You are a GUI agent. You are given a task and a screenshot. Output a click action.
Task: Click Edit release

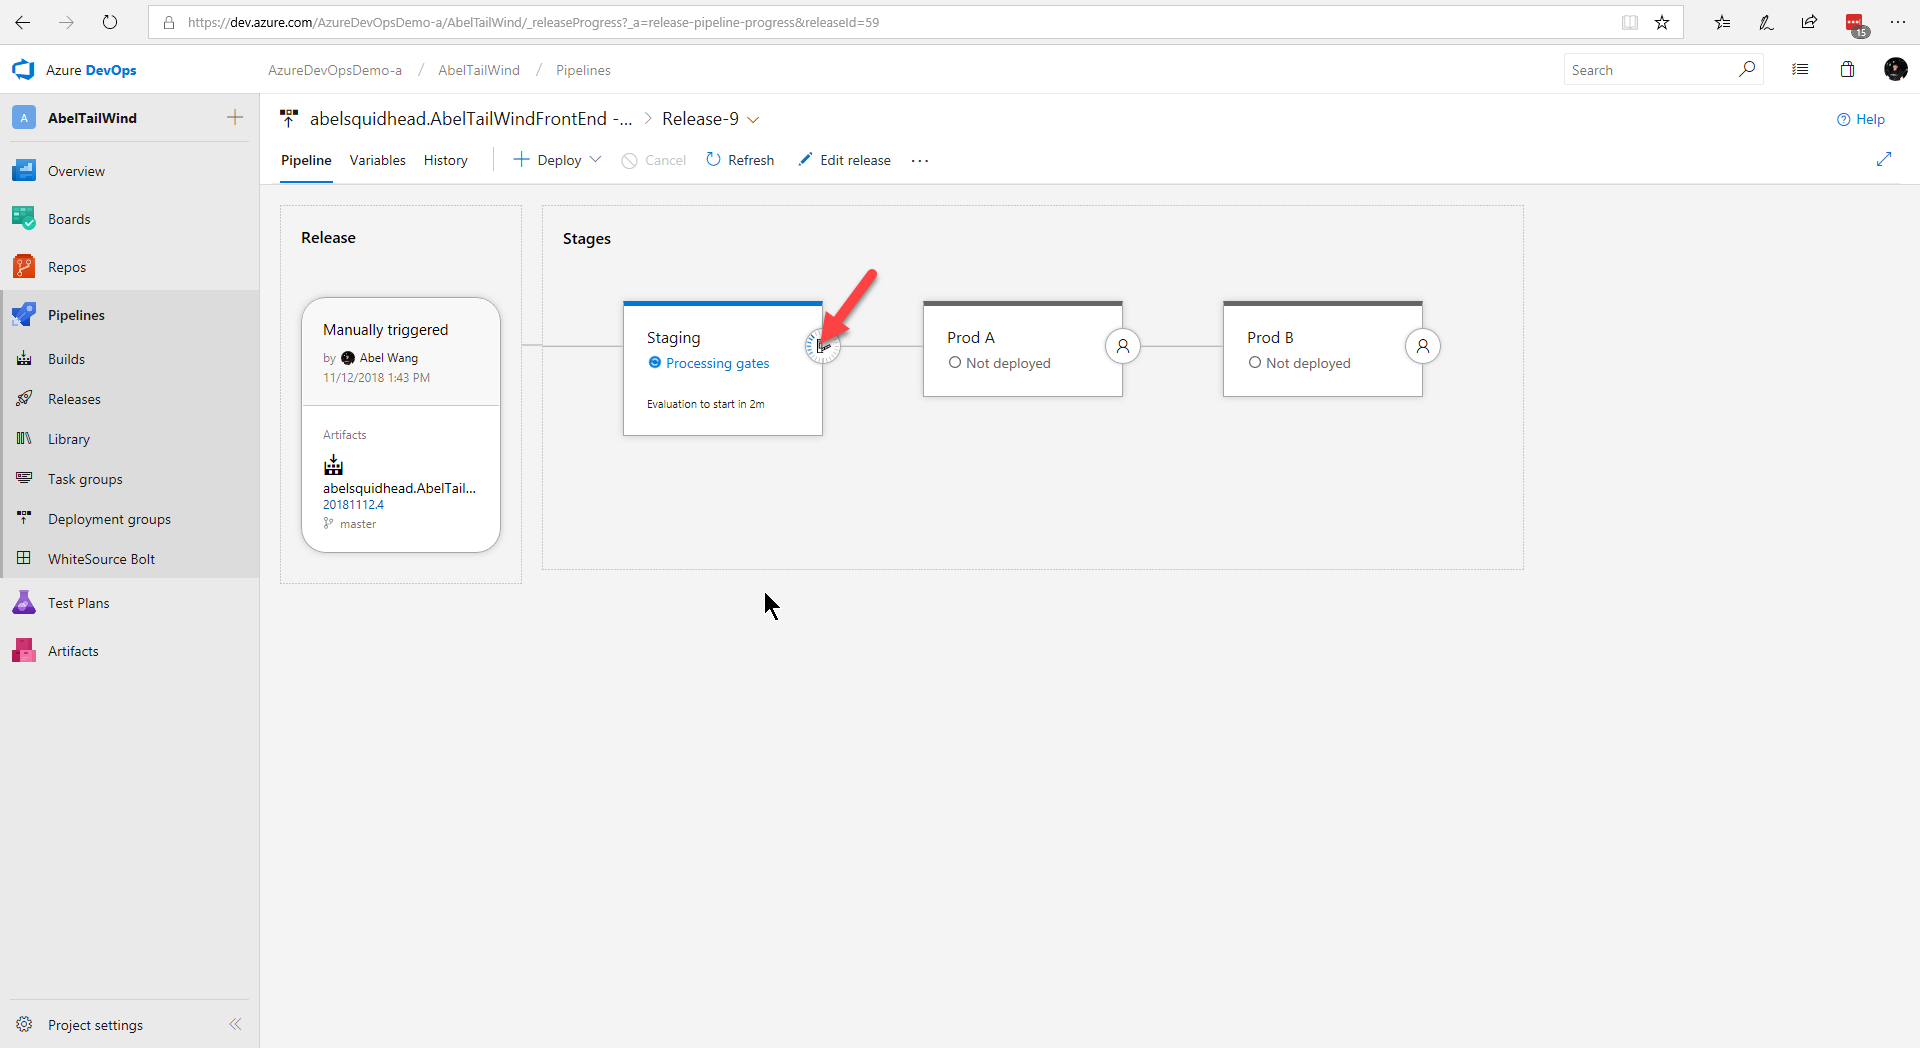point(845,160)
